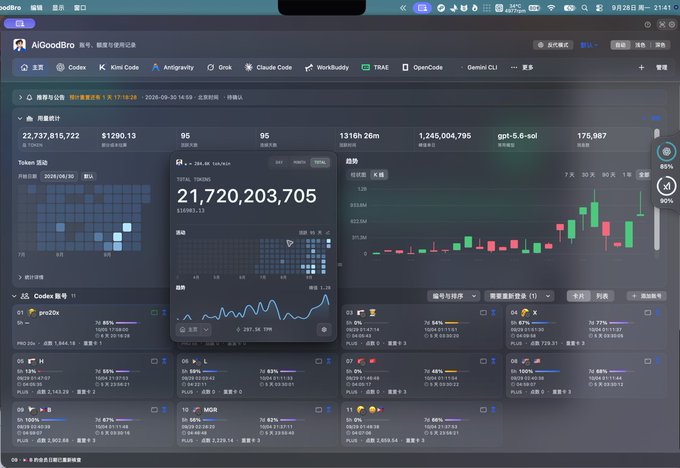The image size is (680, 468).
Task: Click the scrollbar beside the trend chart
Action: click(x=657, y=190)
